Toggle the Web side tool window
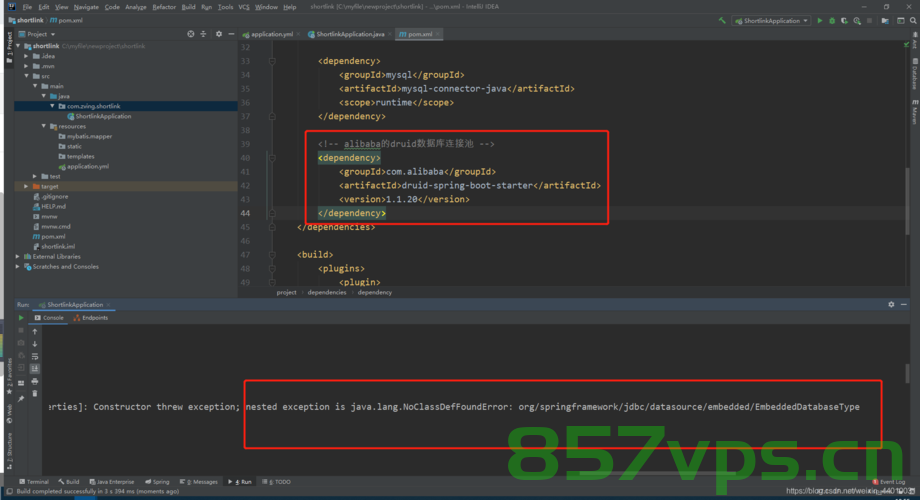Image resolution: width=920 pixels, height=500 pixels. 9,414
